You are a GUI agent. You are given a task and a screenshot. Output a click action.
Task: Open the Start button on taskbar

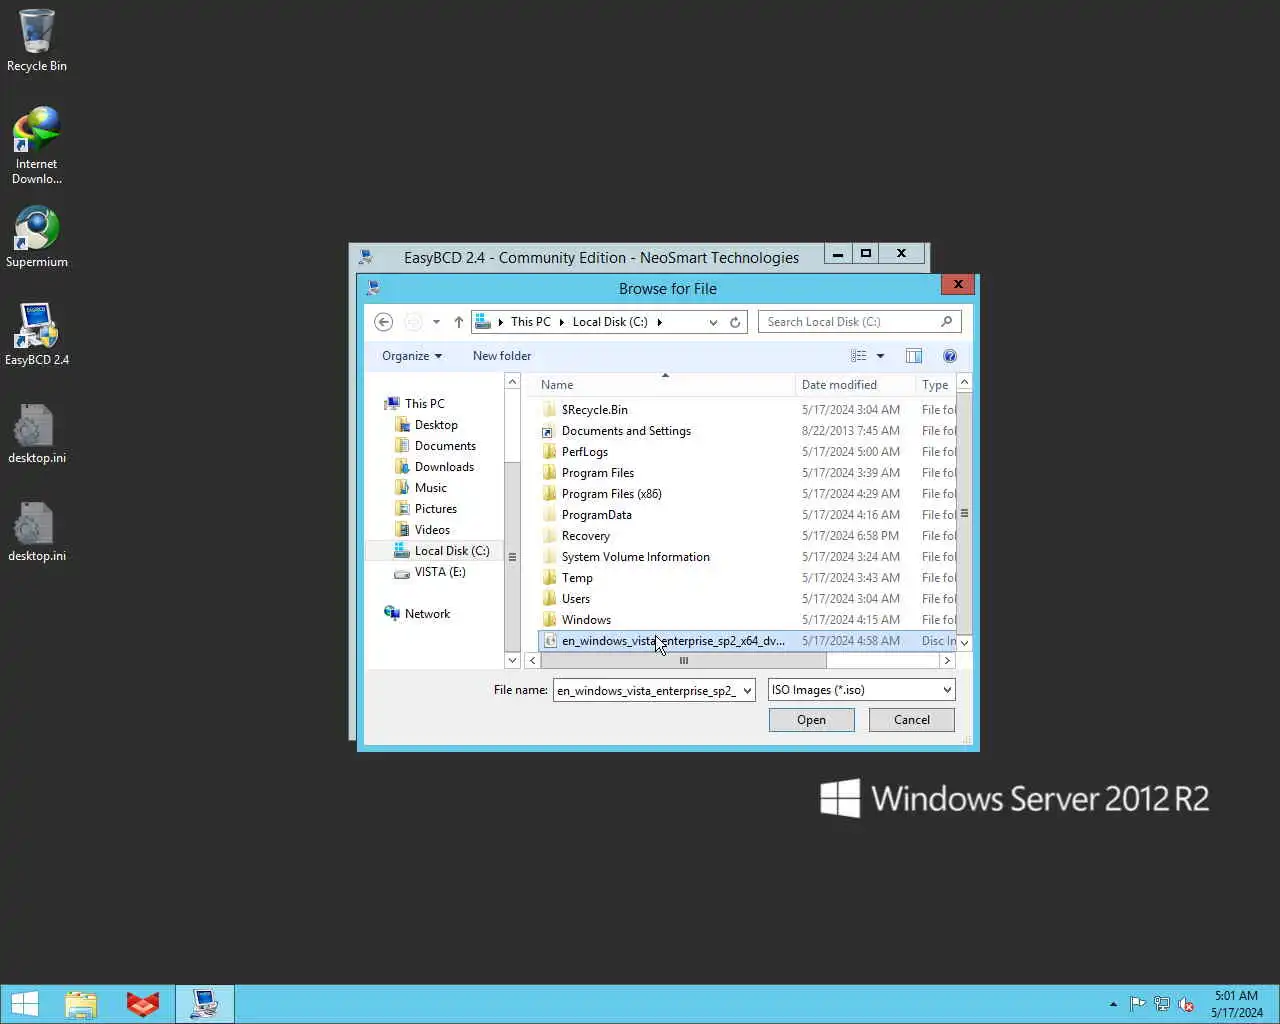coord(25,1004)
